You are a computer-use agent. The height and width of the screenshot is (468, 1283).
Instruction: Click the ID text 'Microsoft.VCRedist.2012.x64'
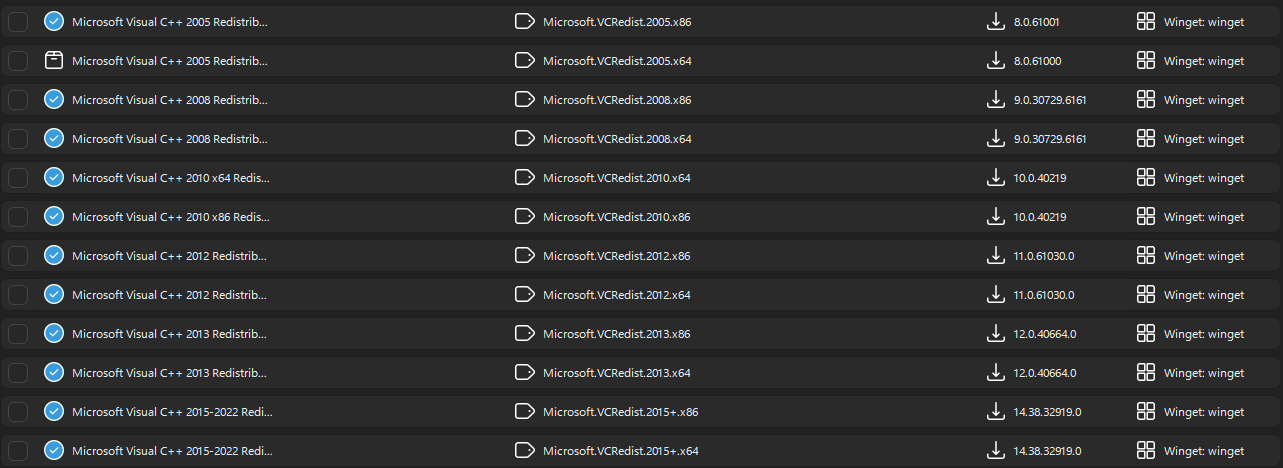(617, 295)
